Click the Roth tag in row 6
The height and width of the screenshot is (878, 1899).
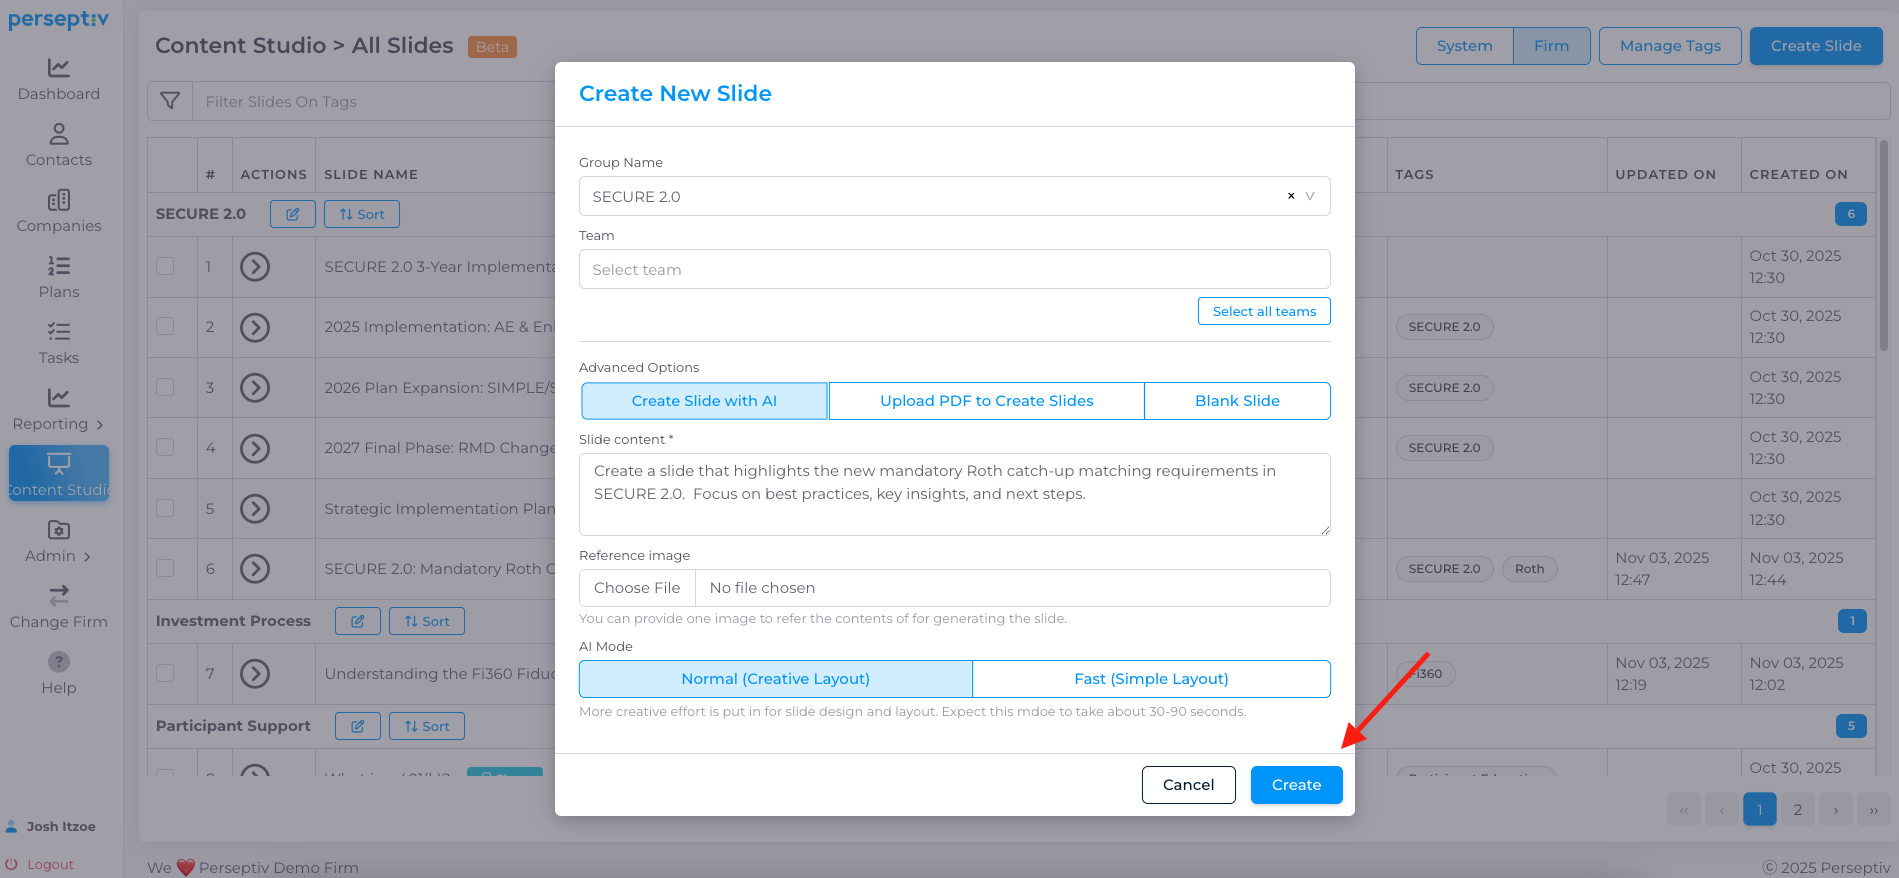pos(1529,569)
